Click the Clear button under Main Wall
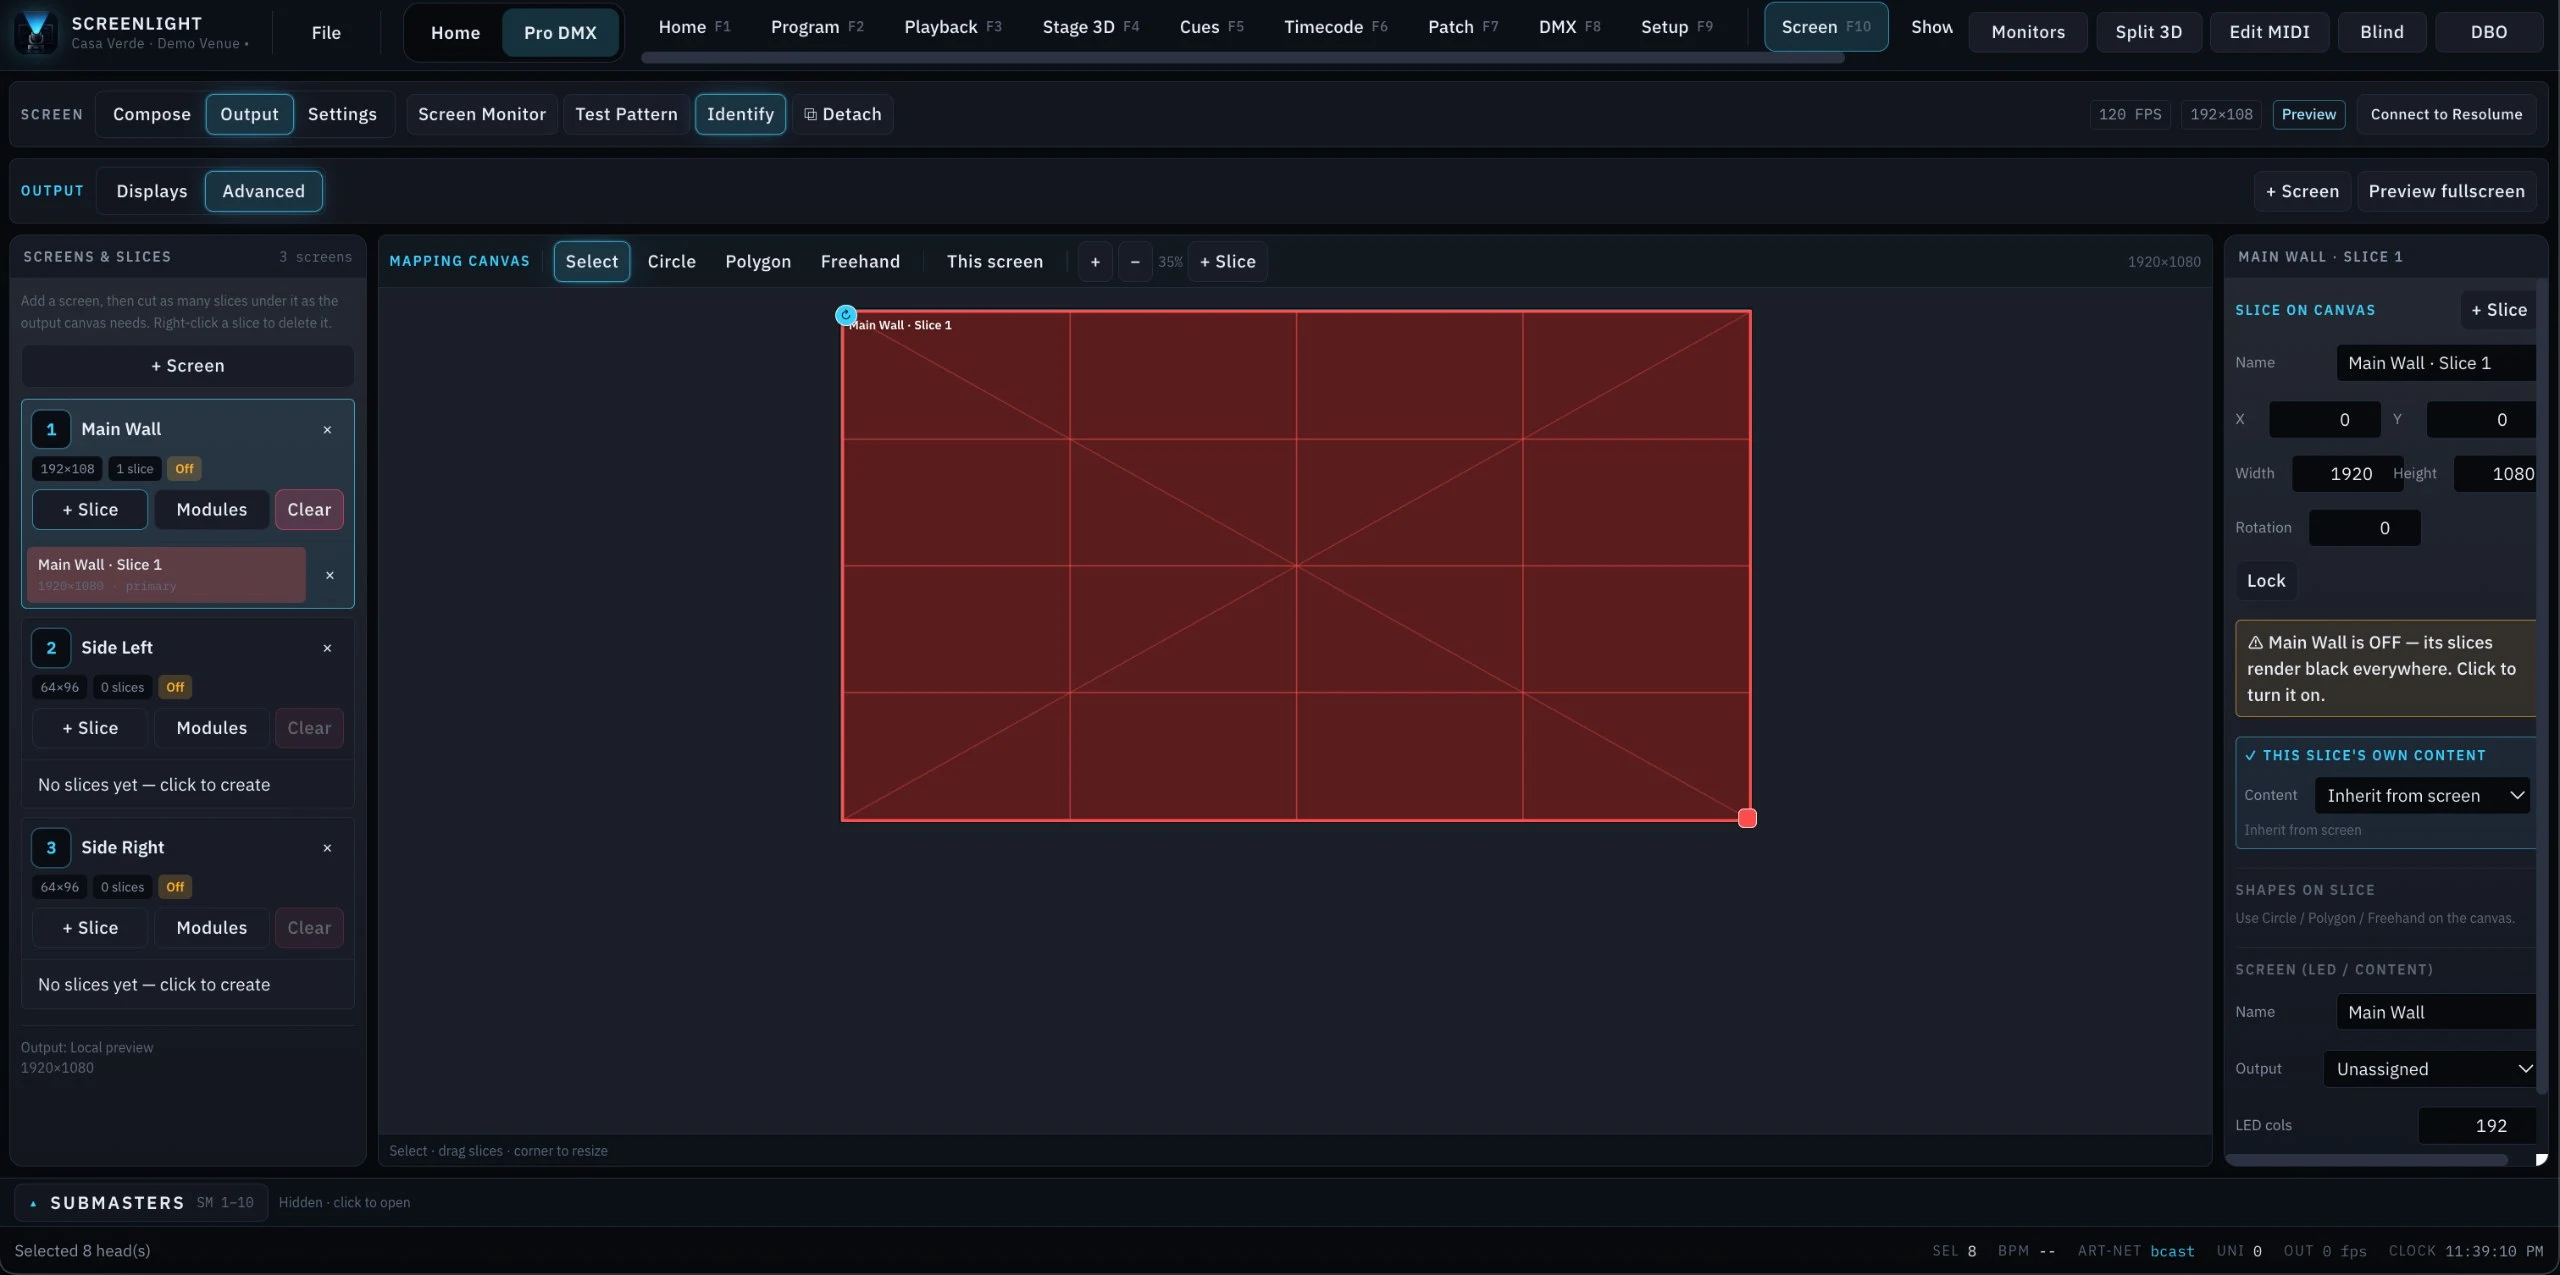Screen dimensions: 2560x1275 coord(309,510)
